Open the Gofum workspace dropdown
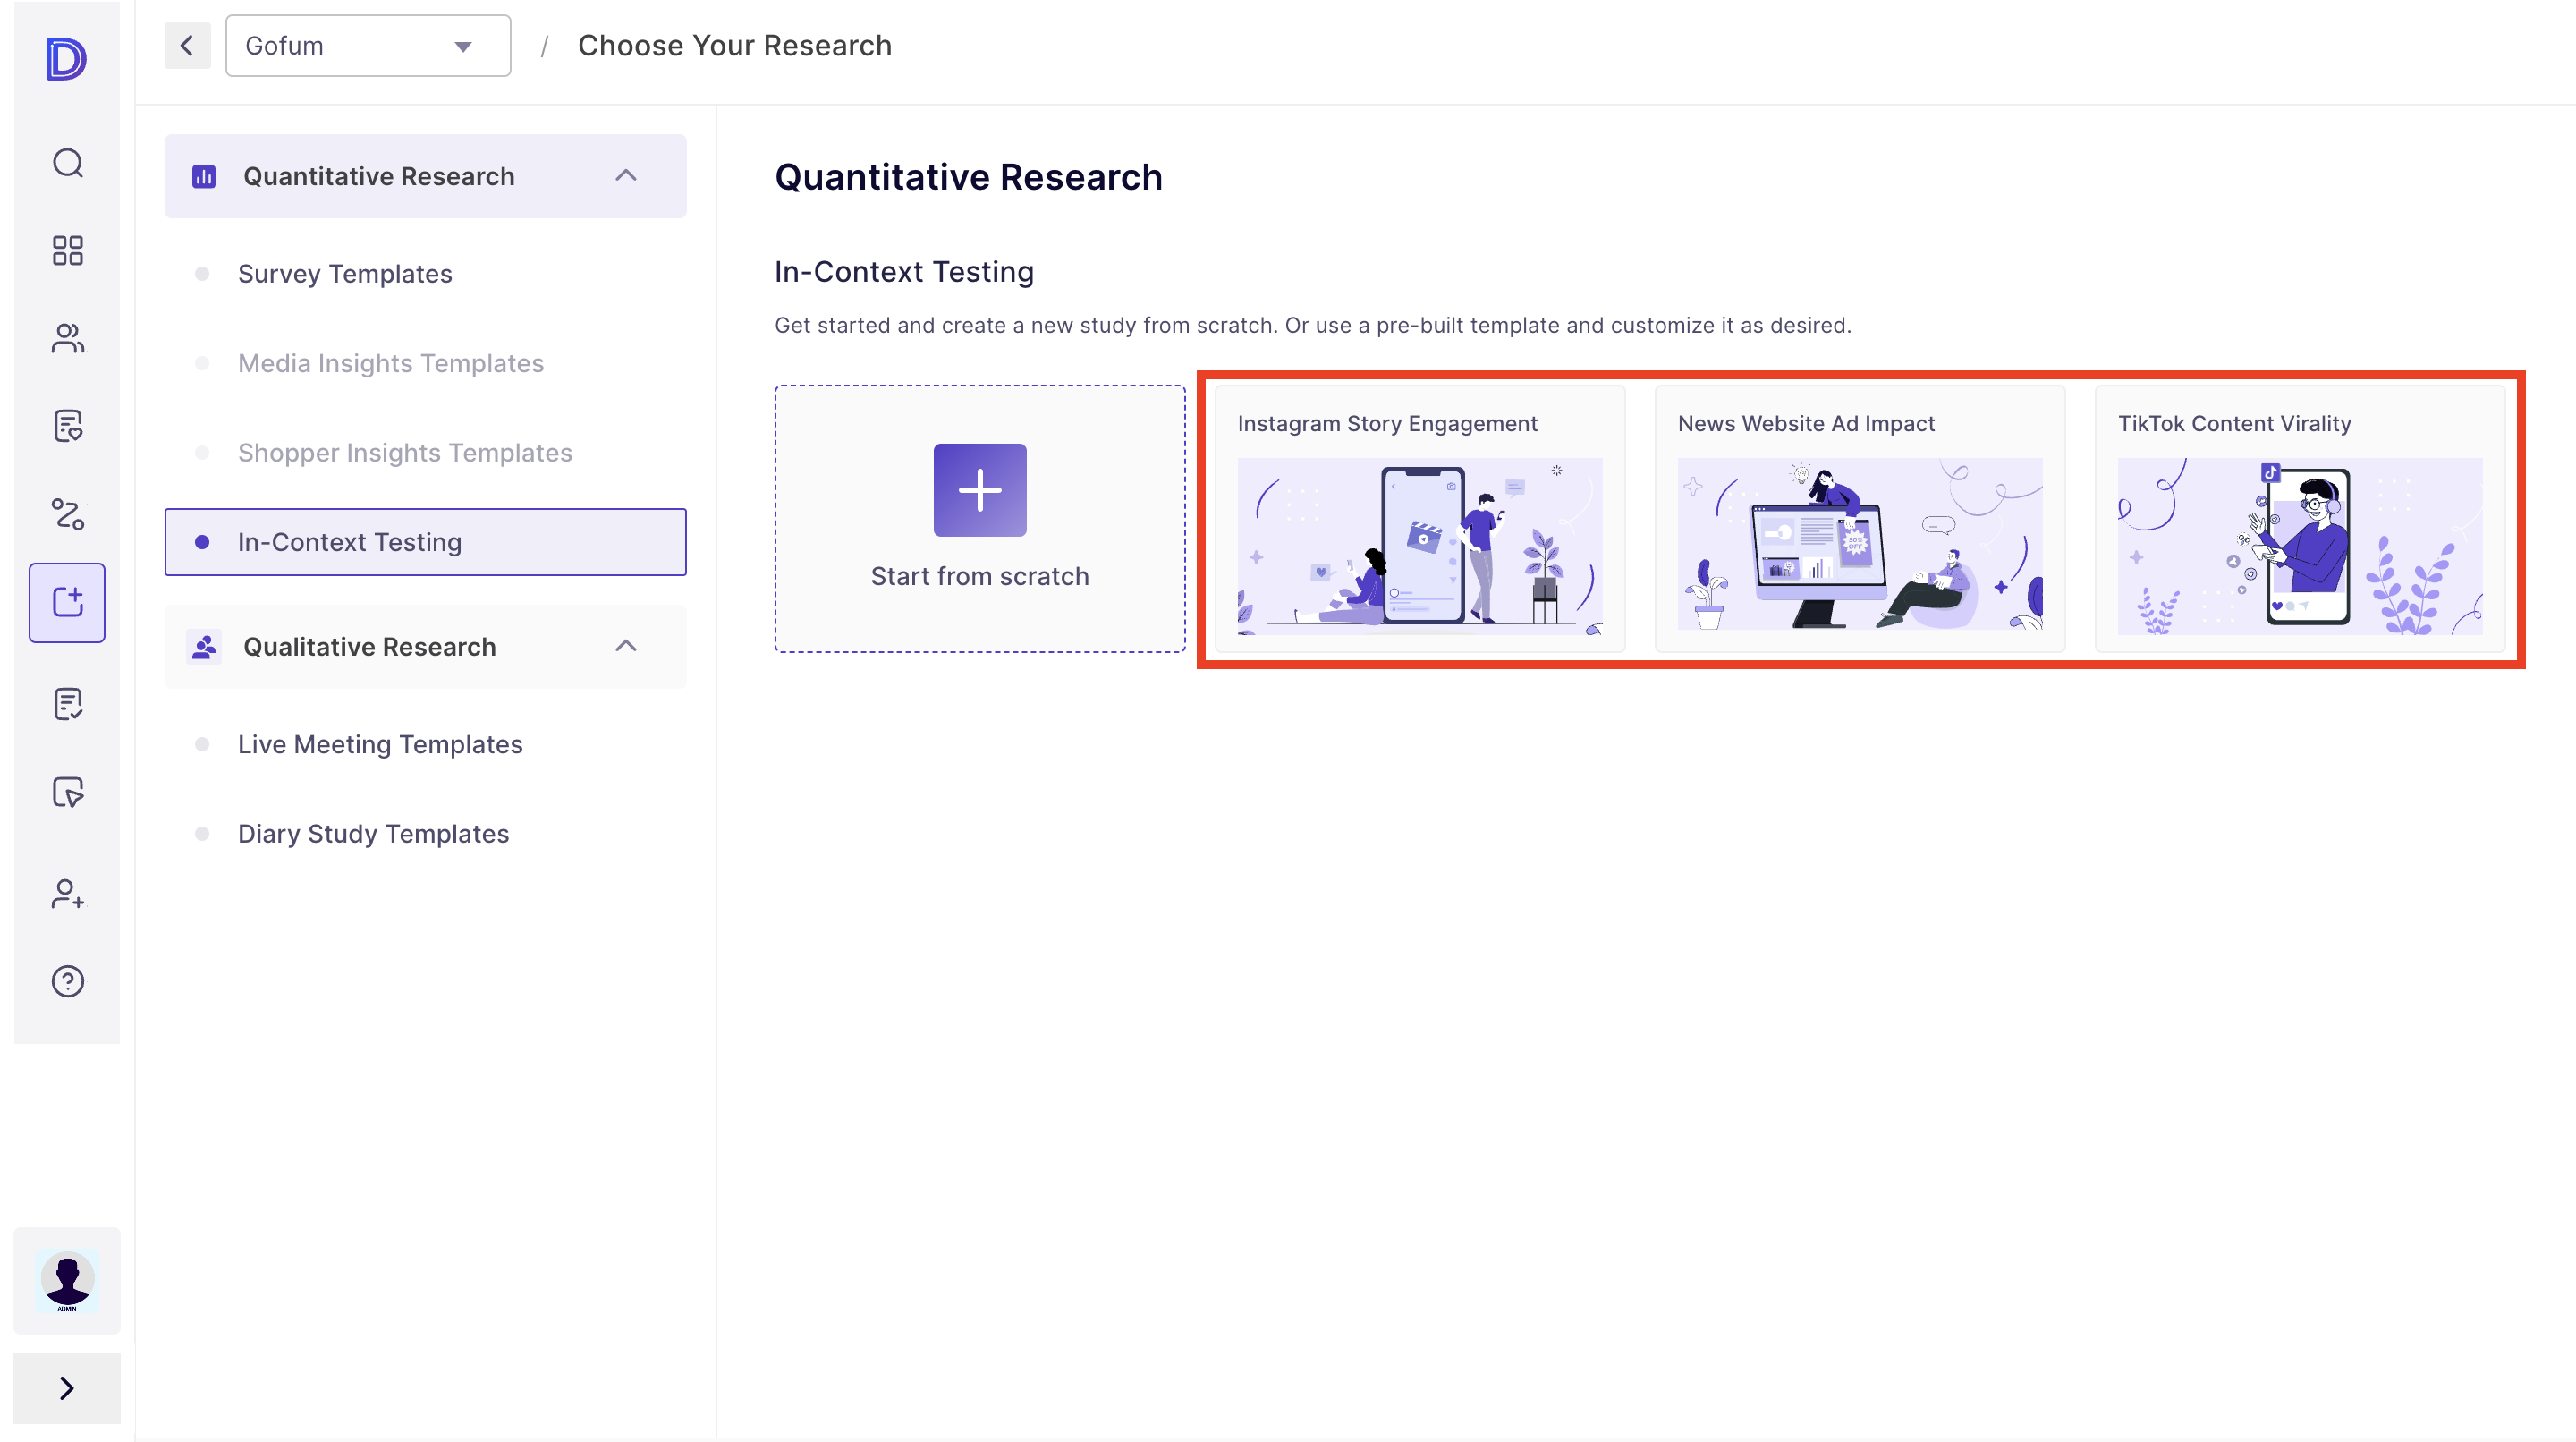 point(368,46)
